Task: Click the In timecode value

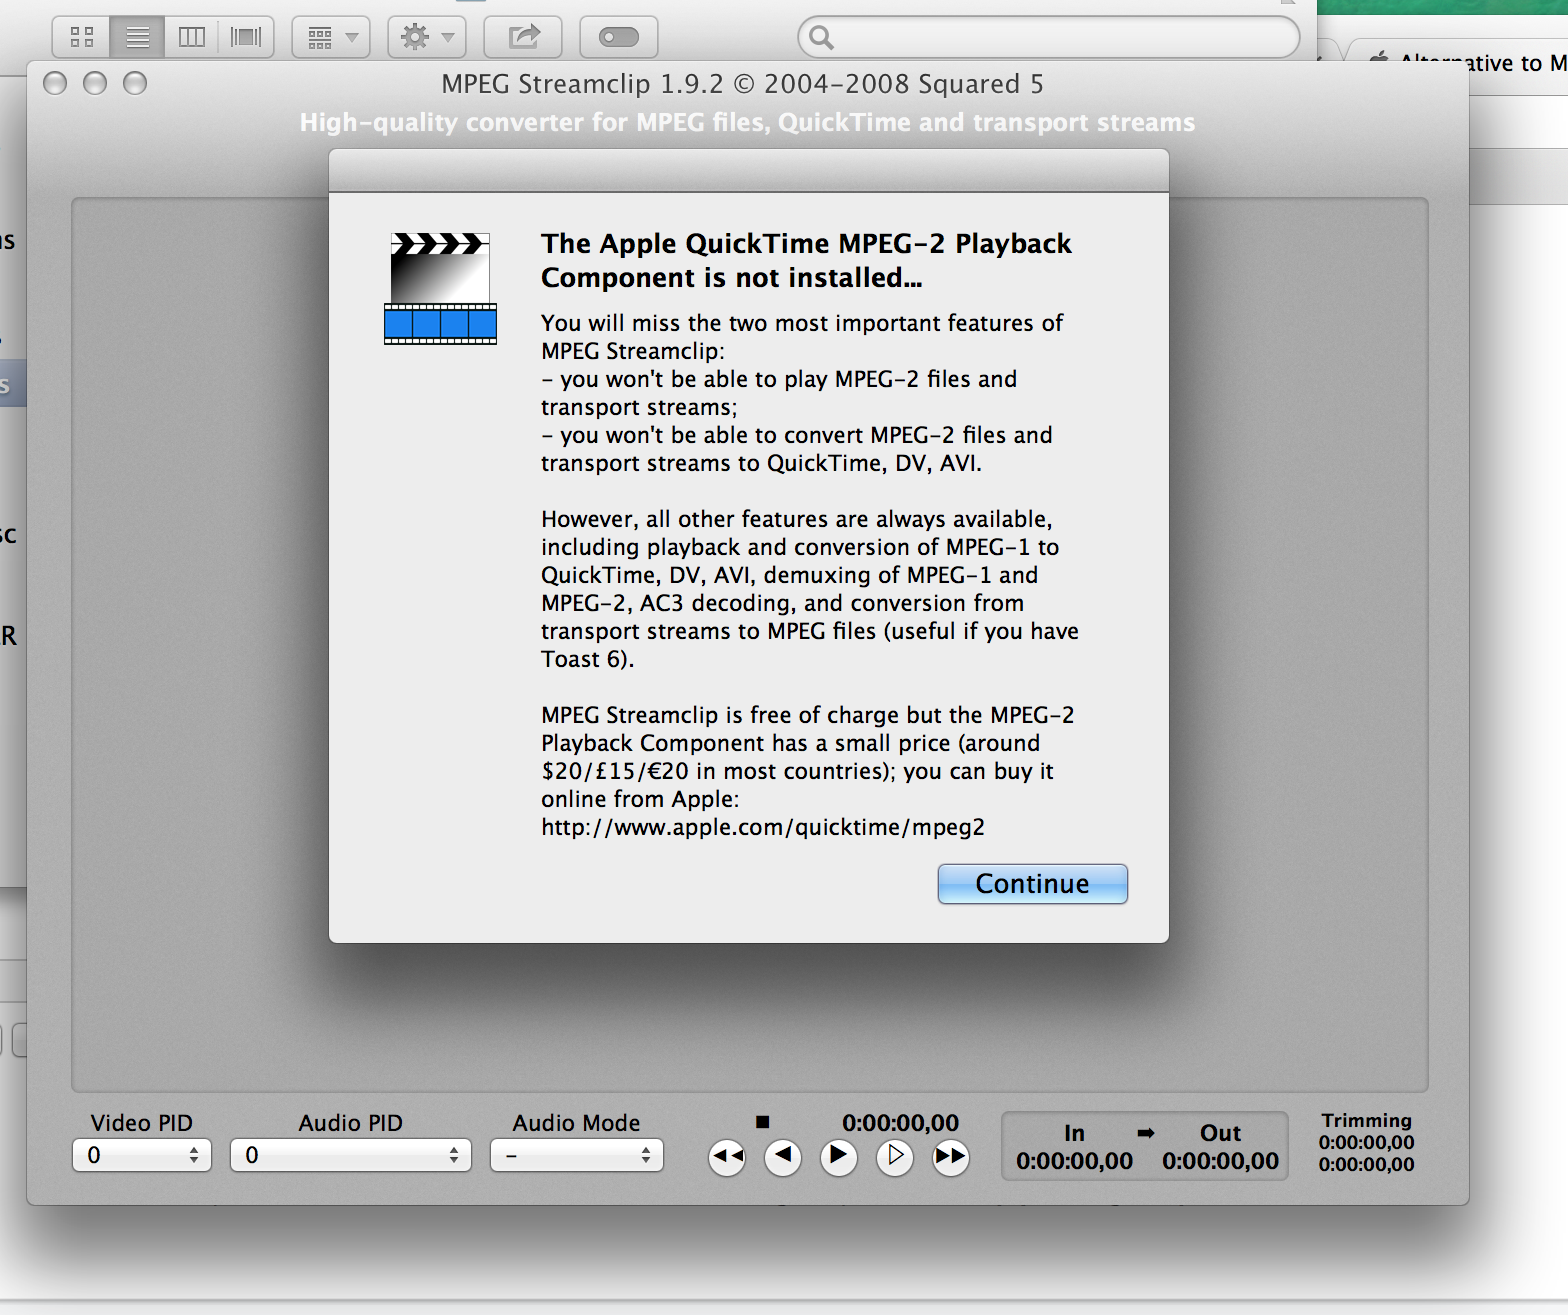Action: coord(1074,1161)
